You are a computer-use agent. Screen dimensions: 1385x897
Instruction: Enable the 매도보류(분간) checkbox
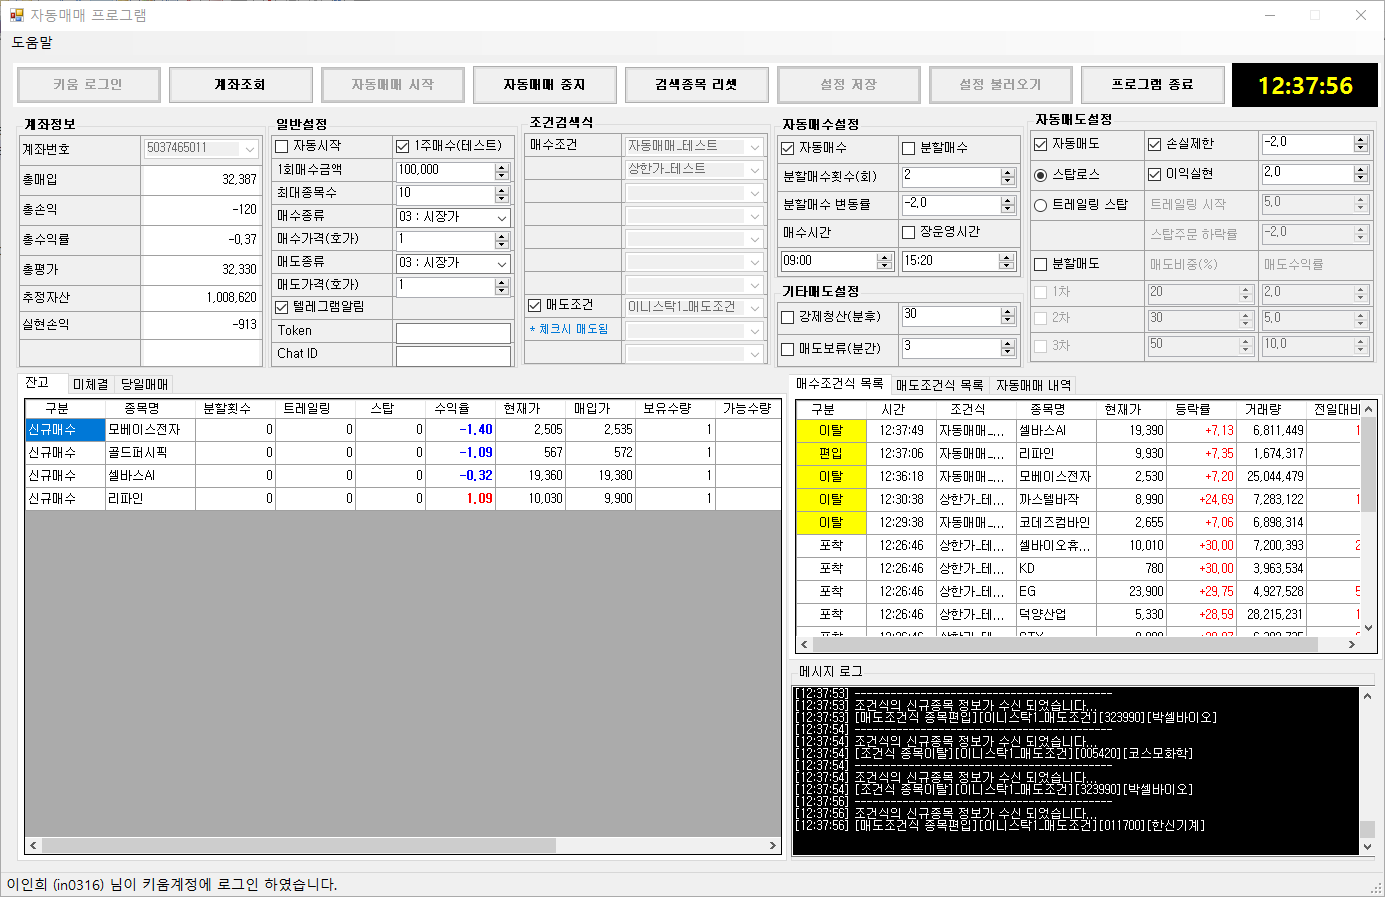click(788, 349)
